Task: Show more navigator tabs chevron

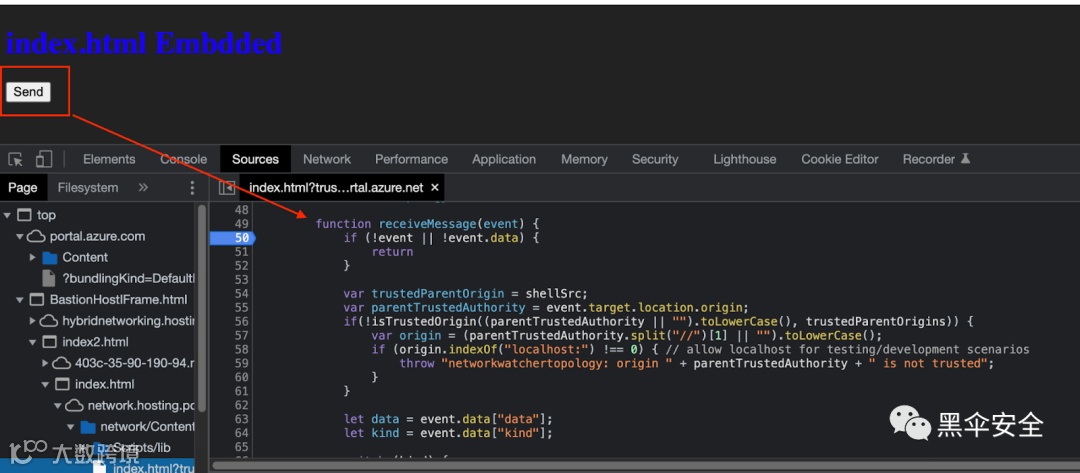Action: click(x=143, y=187)
